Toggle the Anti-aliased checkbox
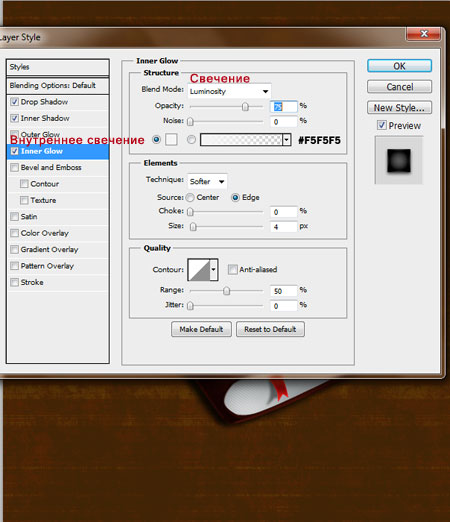Screen dimensions: 450x522 point(233,269)
